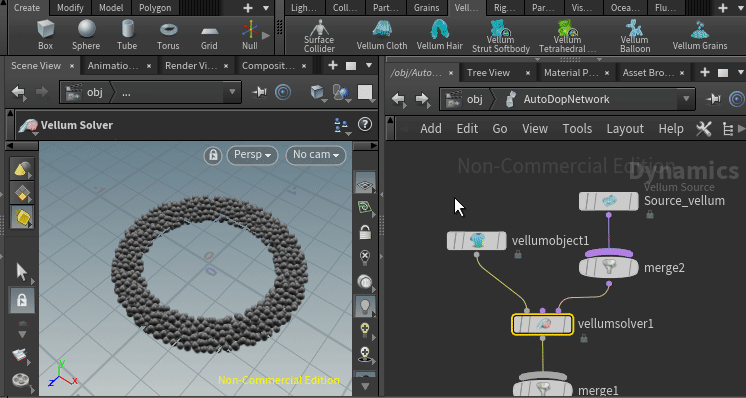Expand the Scene View path dropdown
The image size is (746, 398).
click(x=232, y=92)
